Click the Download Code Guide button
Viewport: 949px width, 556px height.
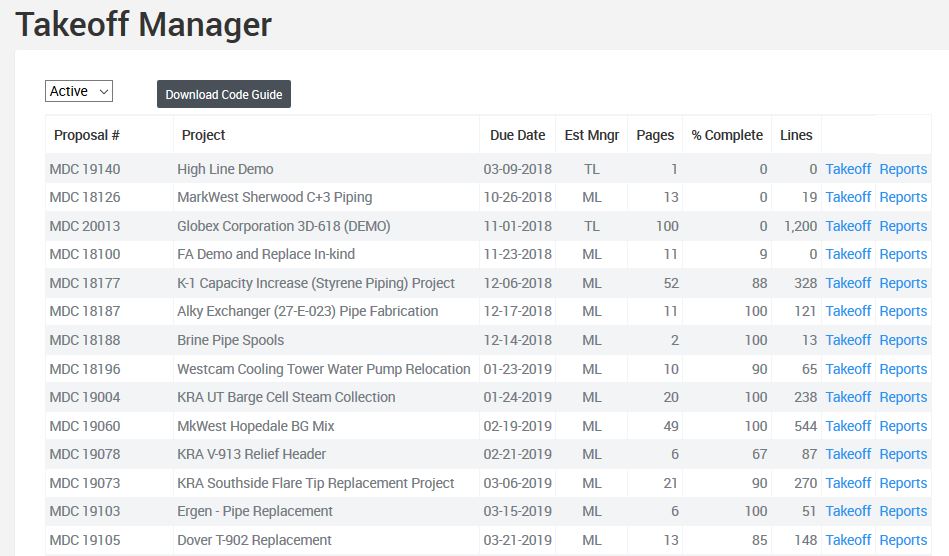coord(224,94)
